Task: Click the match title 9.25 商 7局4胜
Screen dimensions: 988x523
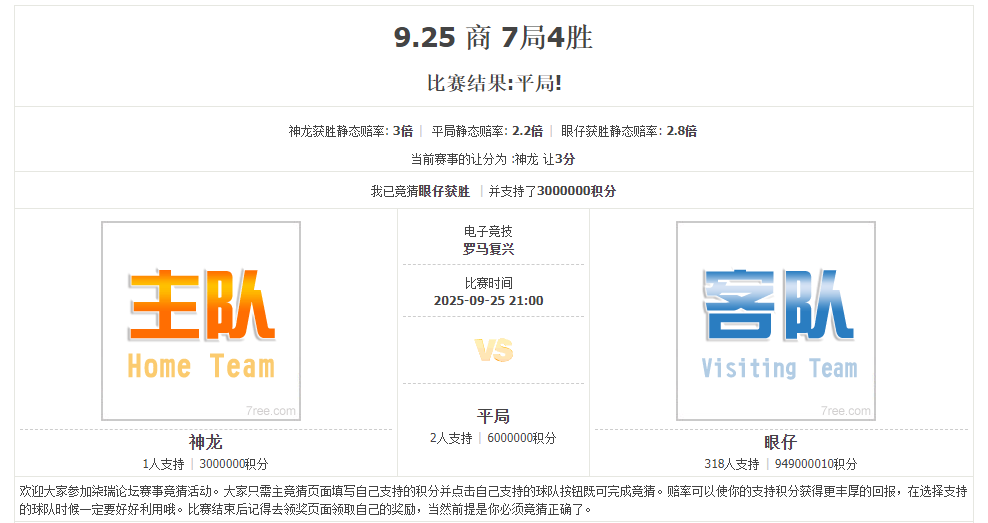Action: click(x=493, y=38)
